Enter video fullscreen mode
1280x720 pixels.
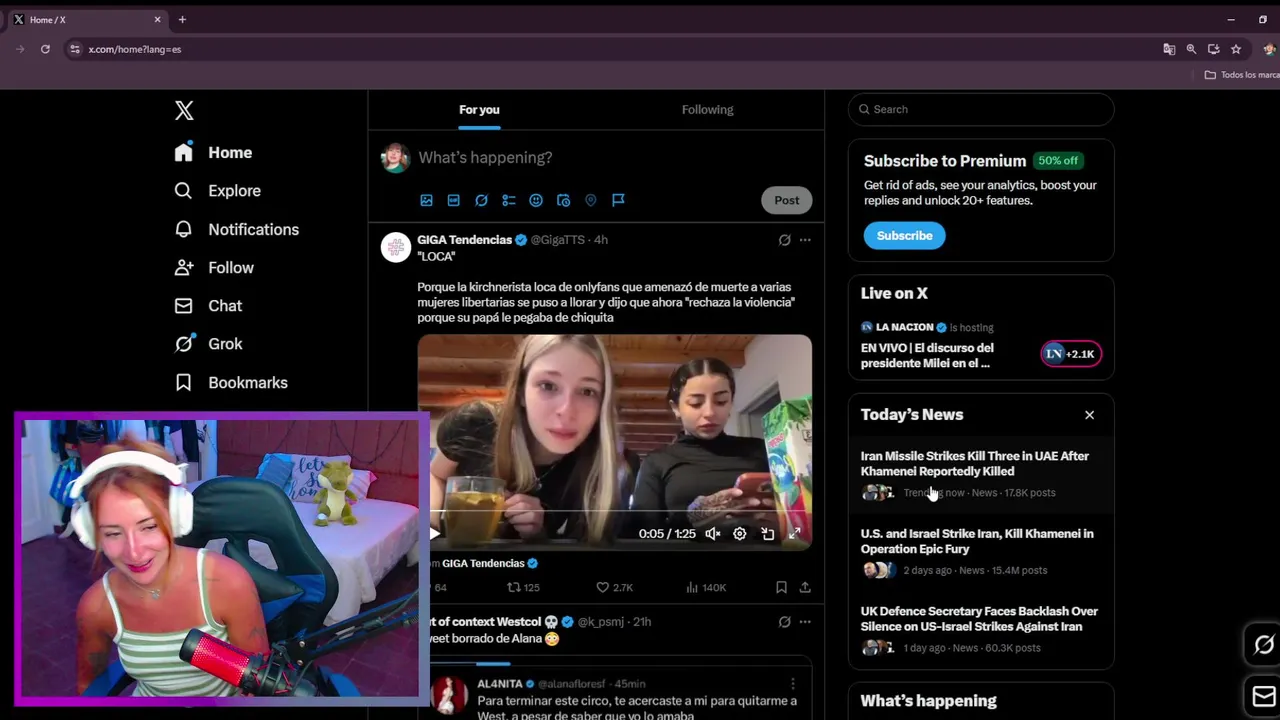point(795,534)
